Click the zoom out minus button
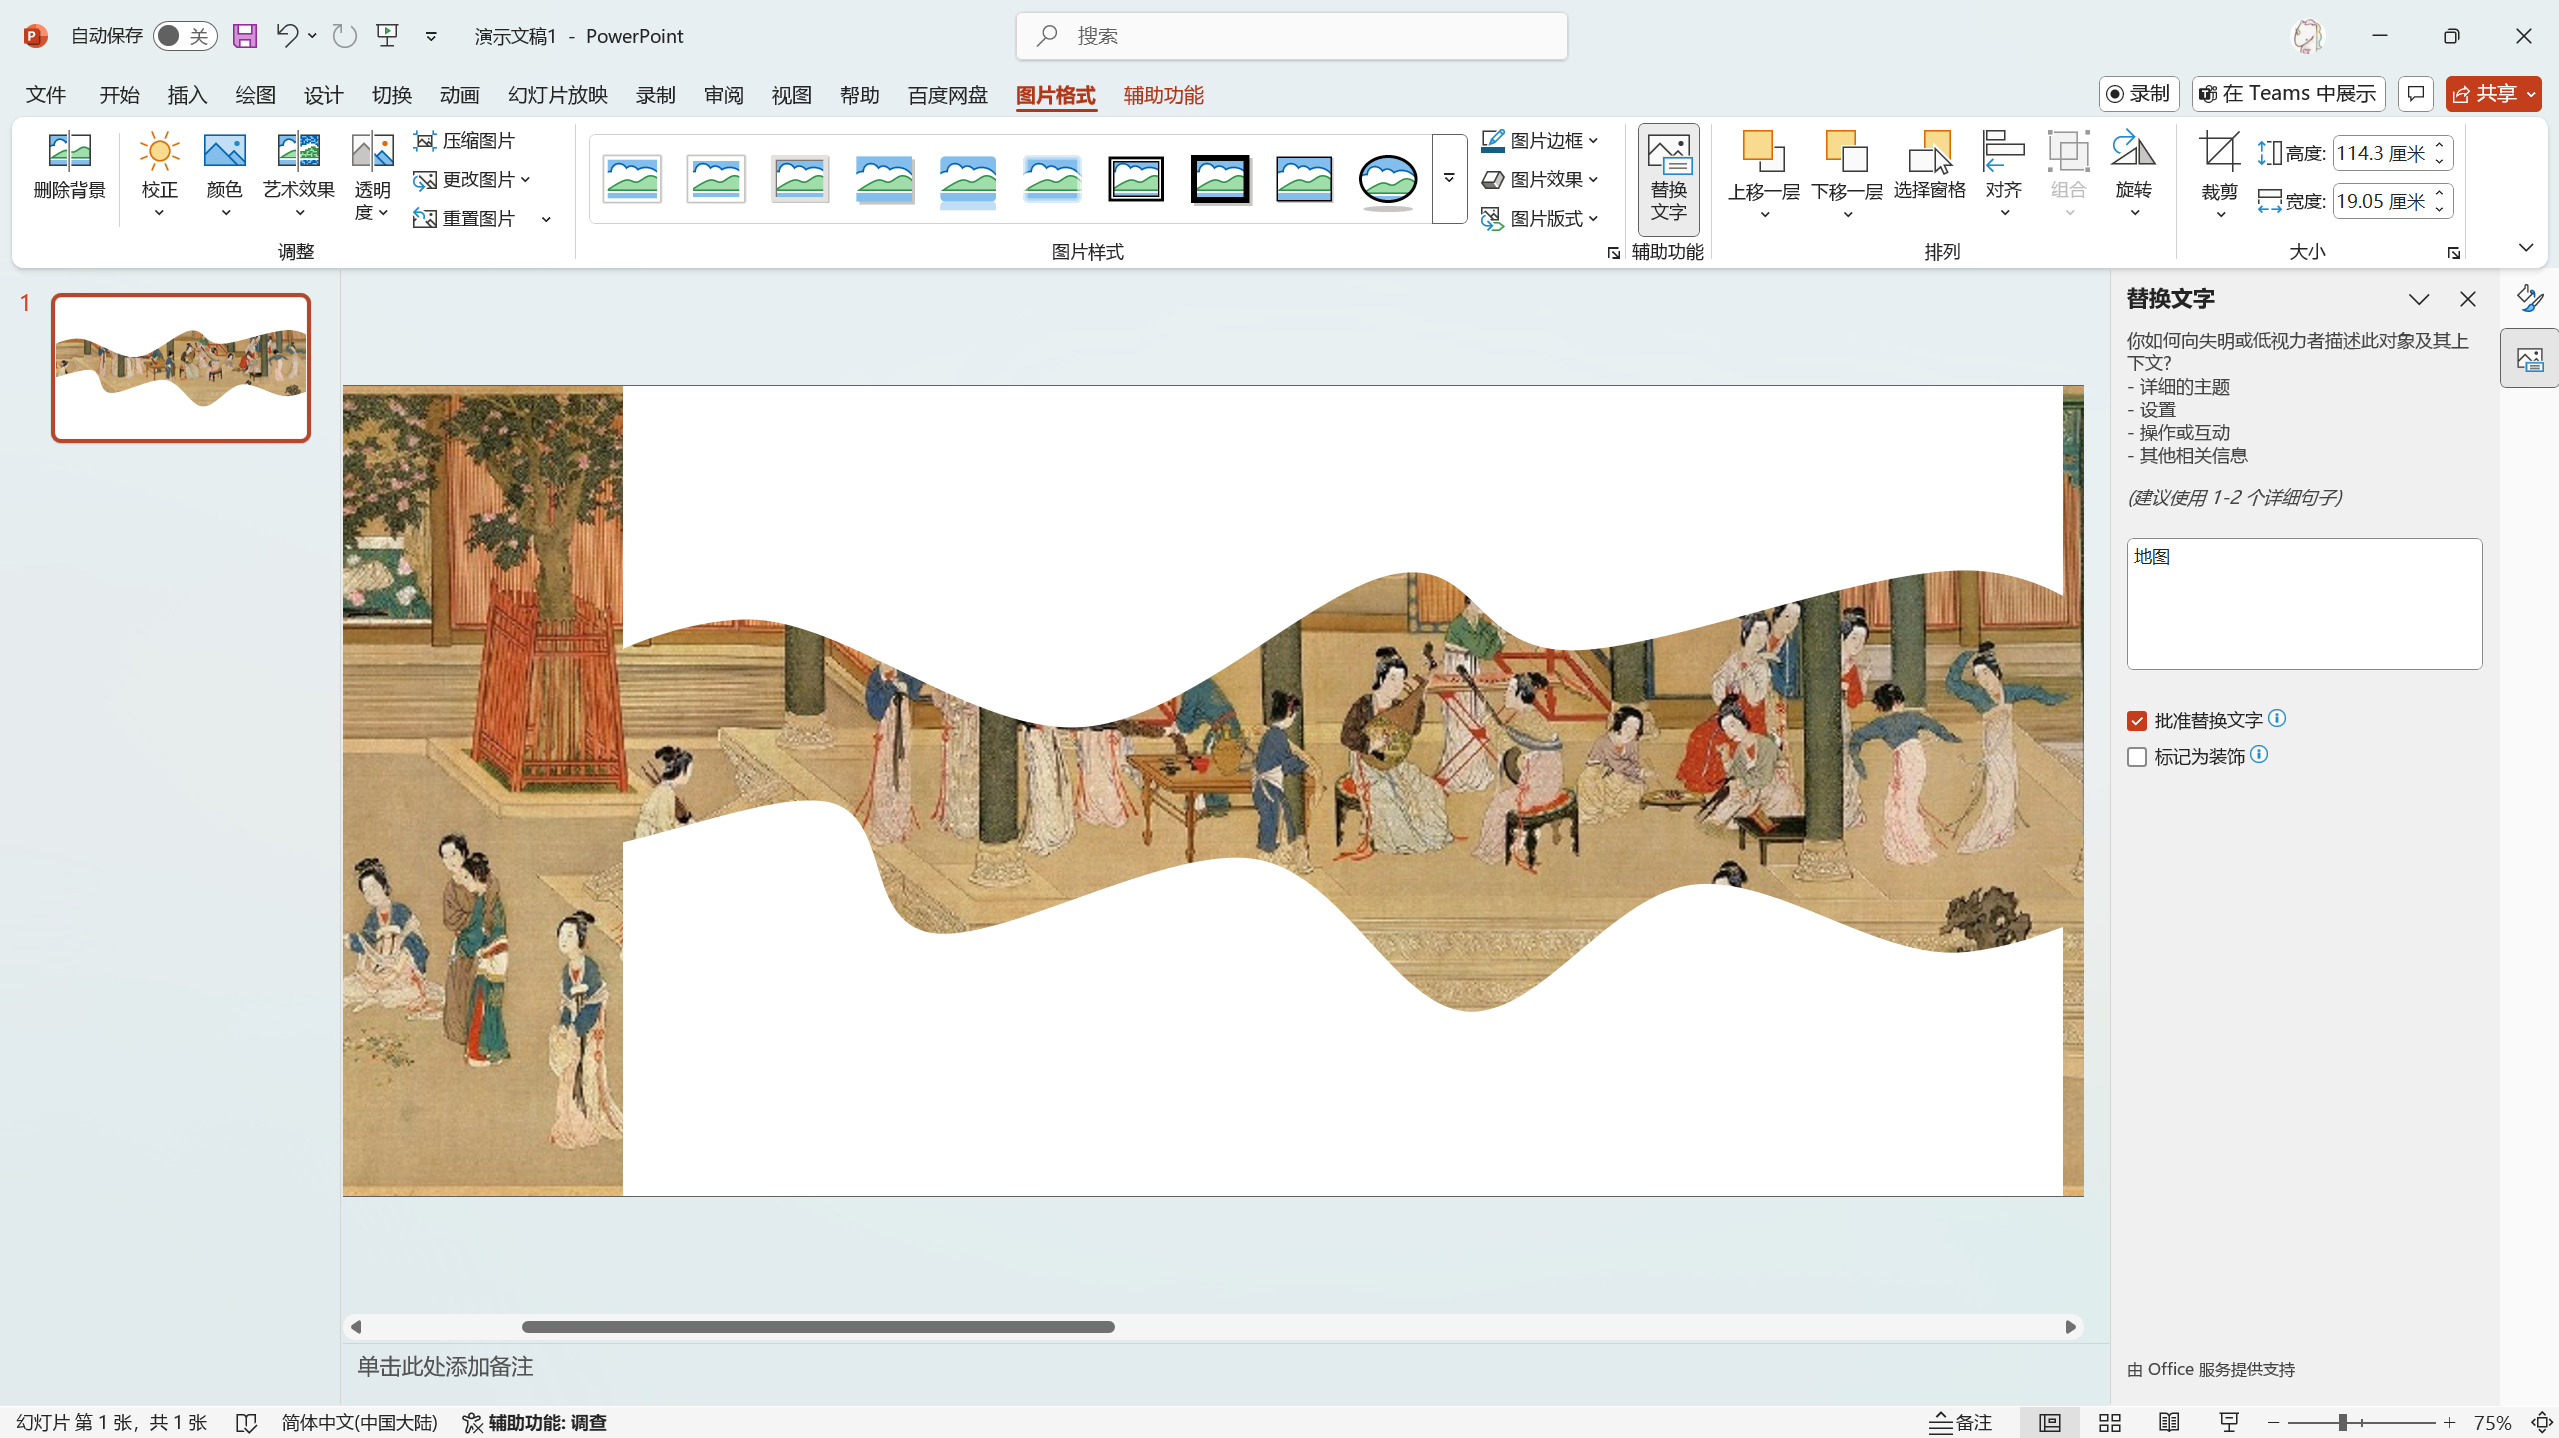The height and width of the screenshot is (1438, 2559). [x=2273, y=1422]
